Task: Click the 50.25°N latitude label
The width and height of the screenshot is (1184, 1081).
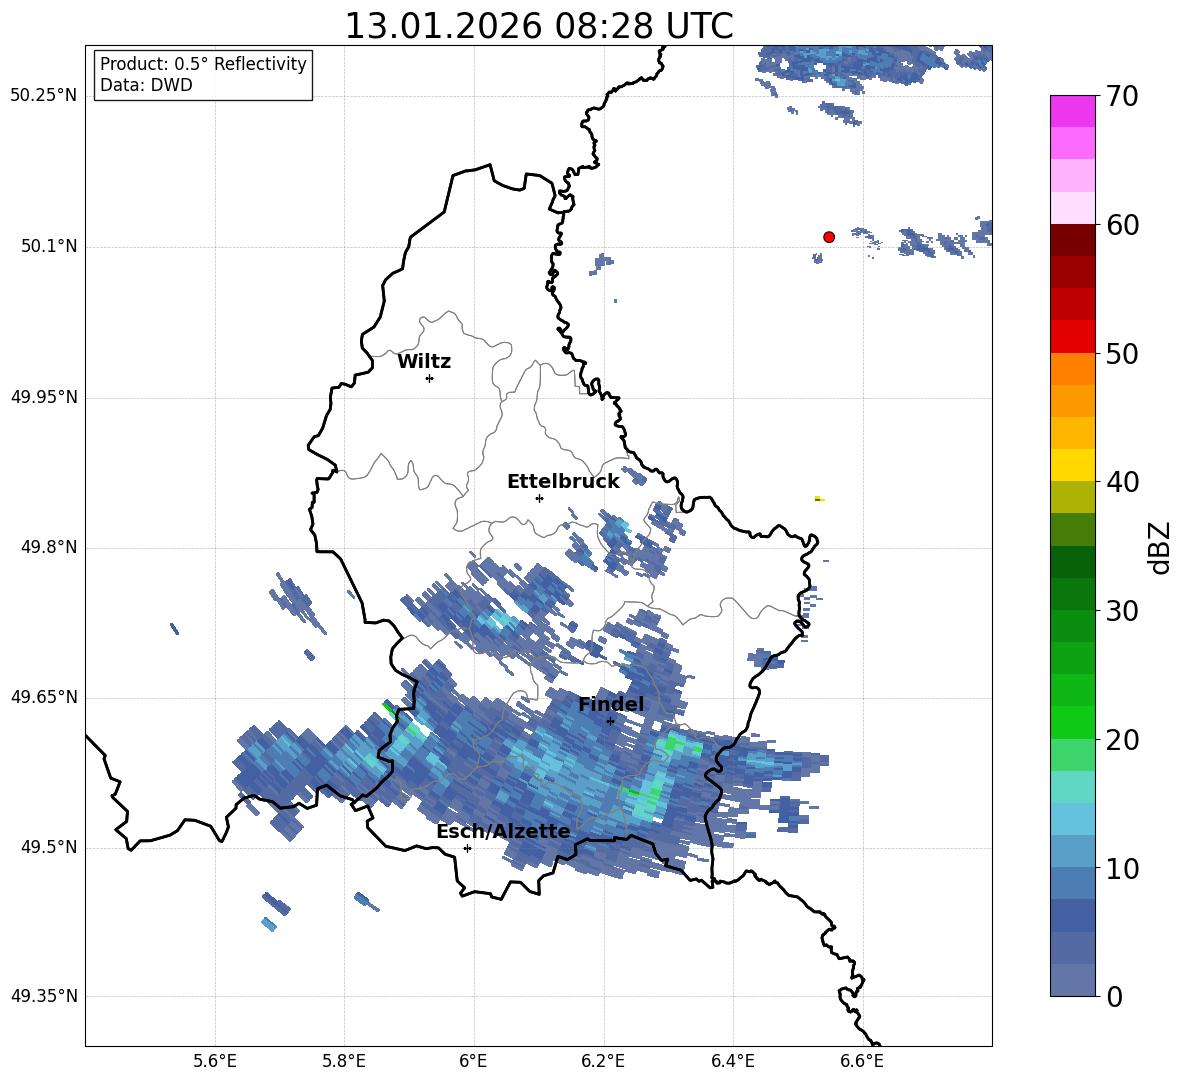Action: [44, 96]
